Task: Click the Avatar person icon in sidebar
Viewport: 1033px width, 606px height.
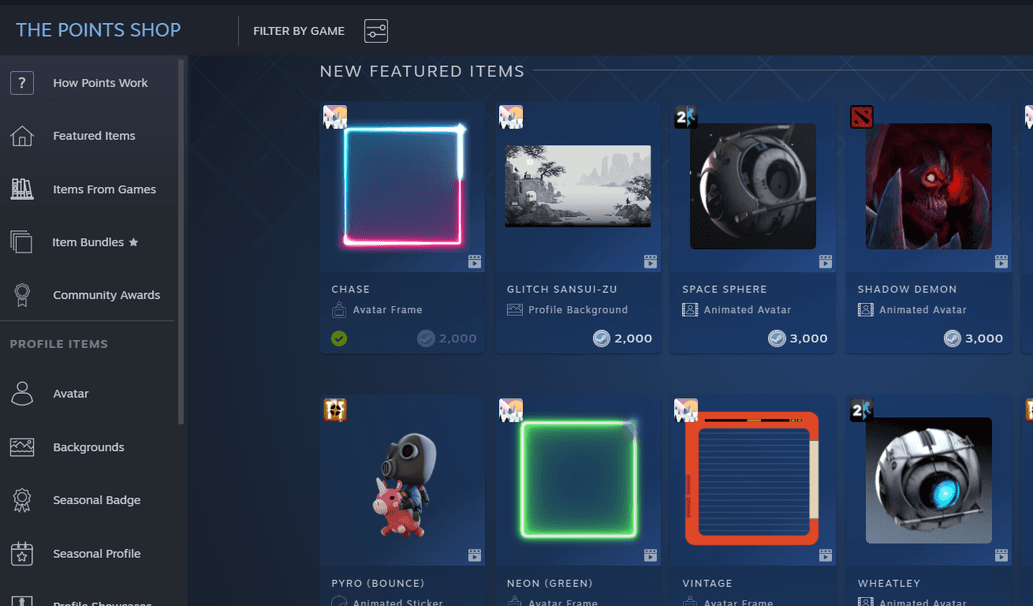Action: (22, 393)
